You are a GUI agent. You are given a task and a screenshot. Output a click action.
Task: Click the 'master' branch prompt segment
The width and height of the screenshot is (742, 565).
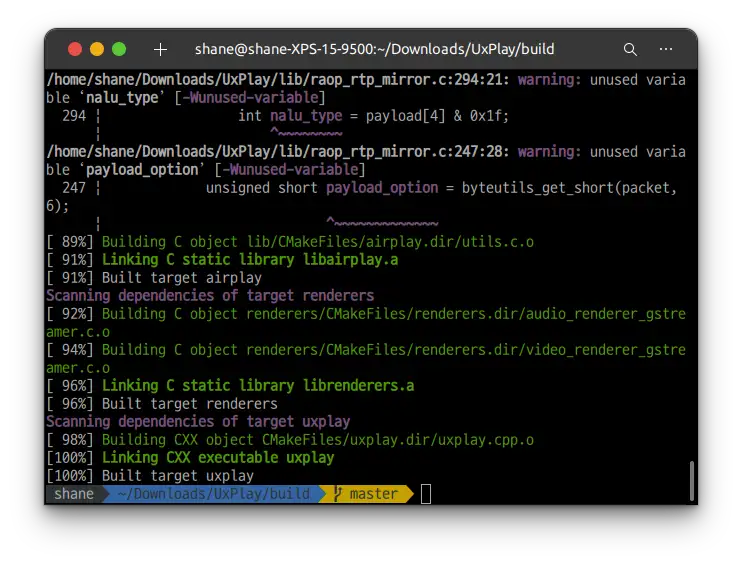pyautogui.click(x=373, y=494)
